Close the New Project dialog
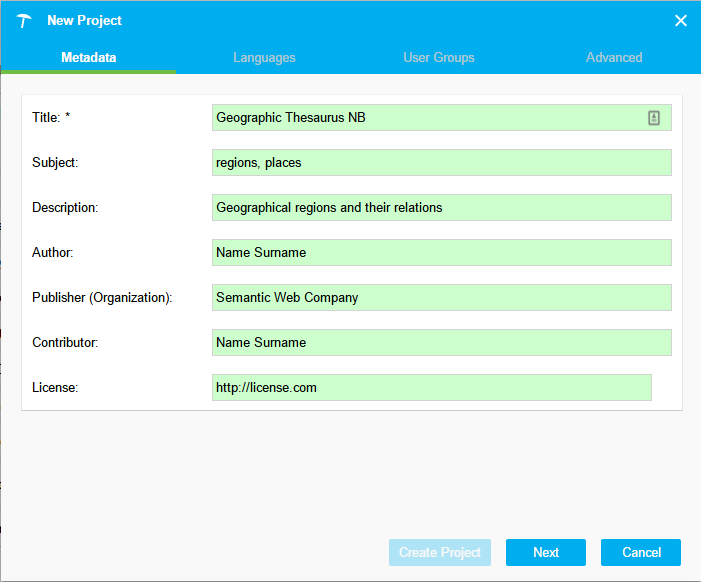This screenshot has width=701, height=582. (x=680, y=21)
